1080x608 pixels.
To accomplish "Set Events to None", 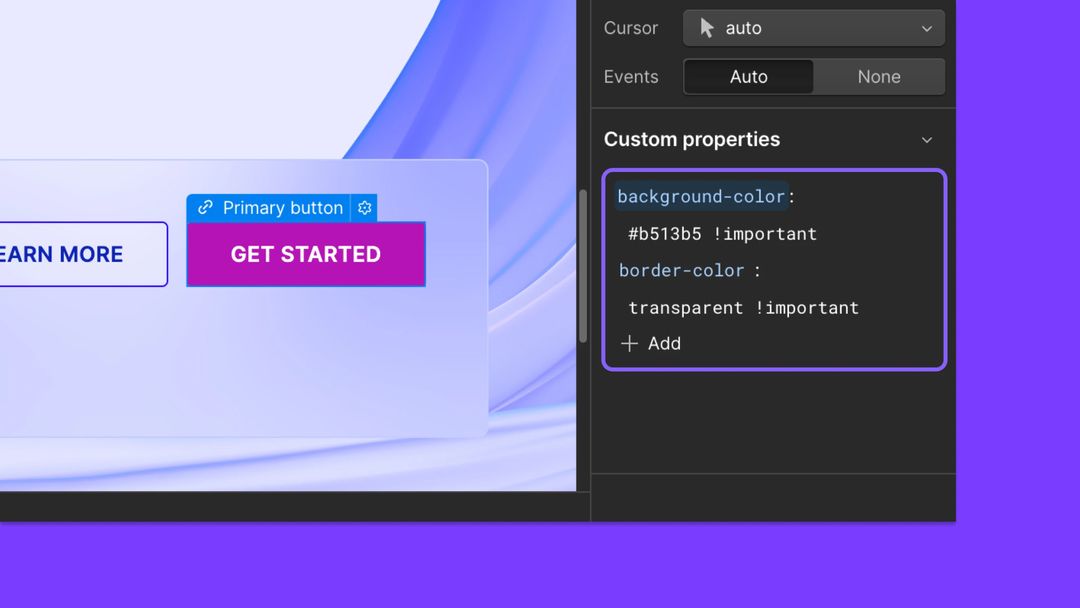I will point(878,76).
